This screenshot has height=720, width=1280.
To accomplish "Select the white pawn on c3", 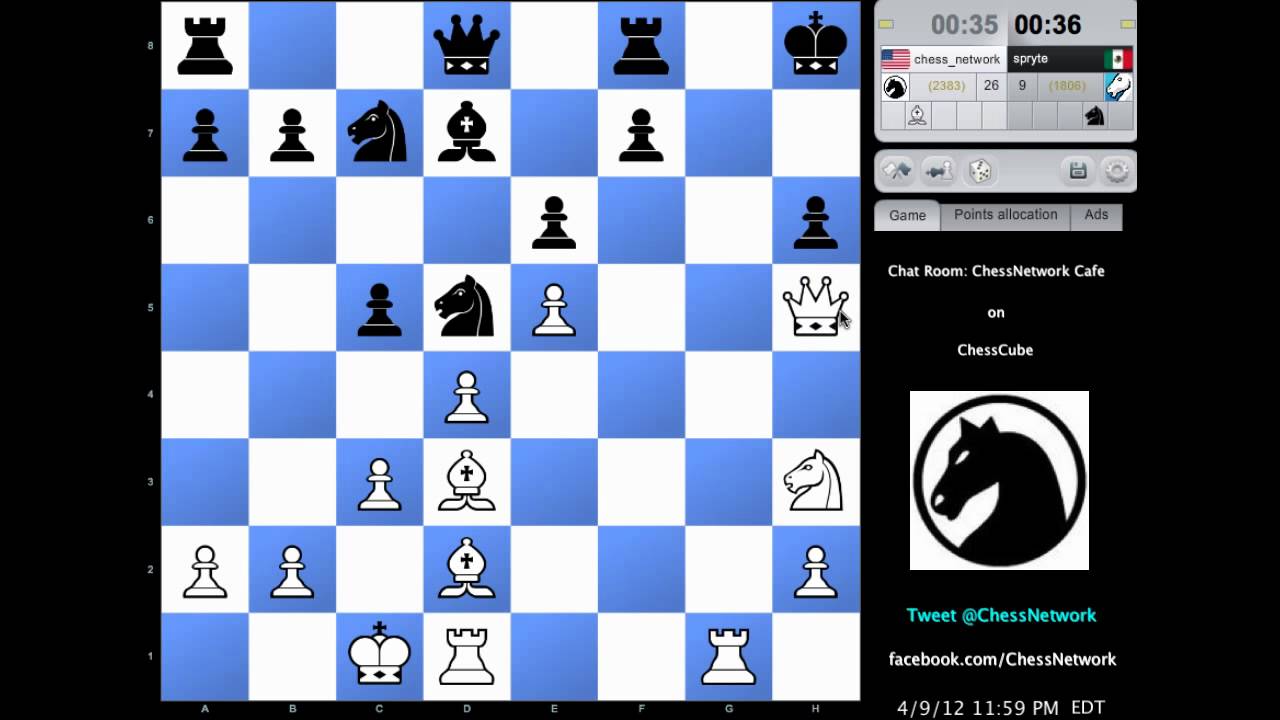I will (379, 484).
